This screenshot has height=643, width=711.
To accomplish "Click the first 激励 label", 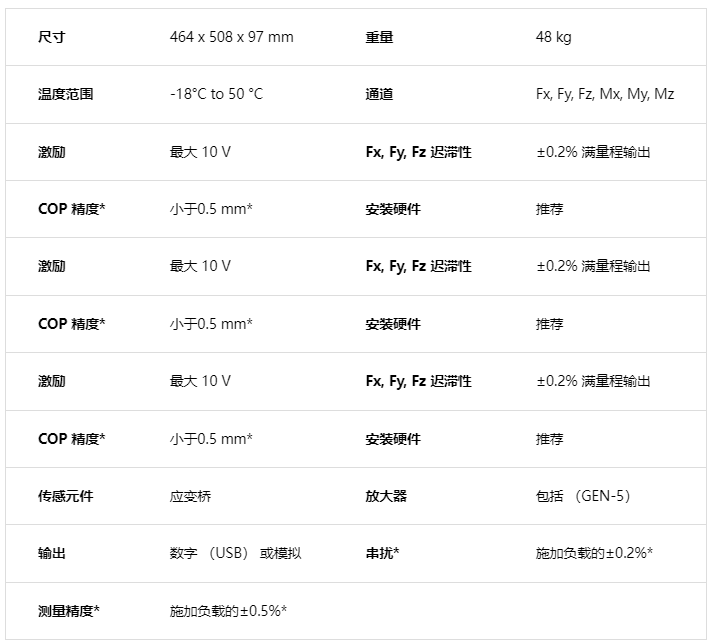I will pyautogui.click(x=52, y=152).
